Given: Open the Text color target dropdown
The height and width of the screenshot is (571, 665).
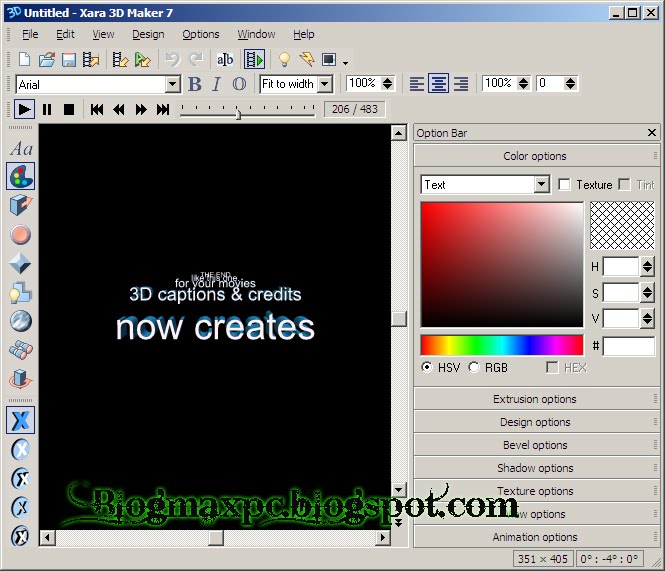Looking at the screenshot, I should coord(542,185).
